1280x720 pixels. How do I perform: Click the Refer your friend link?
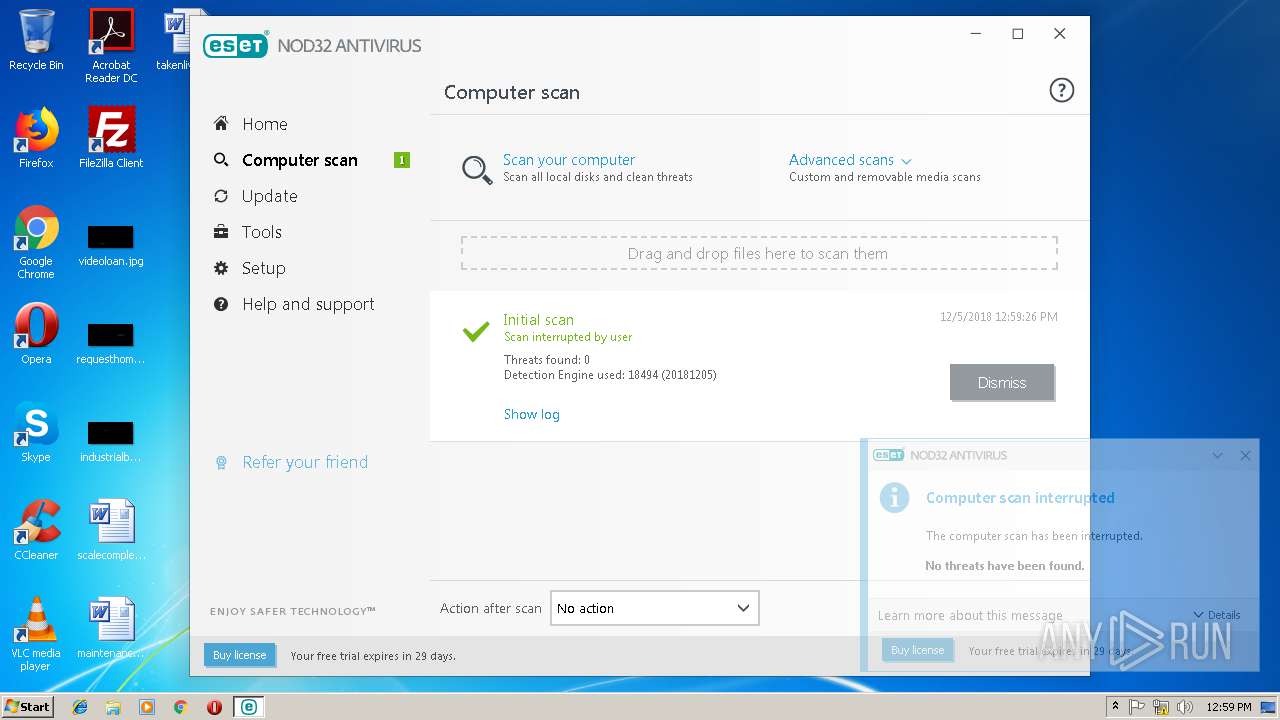coord(305,462)
